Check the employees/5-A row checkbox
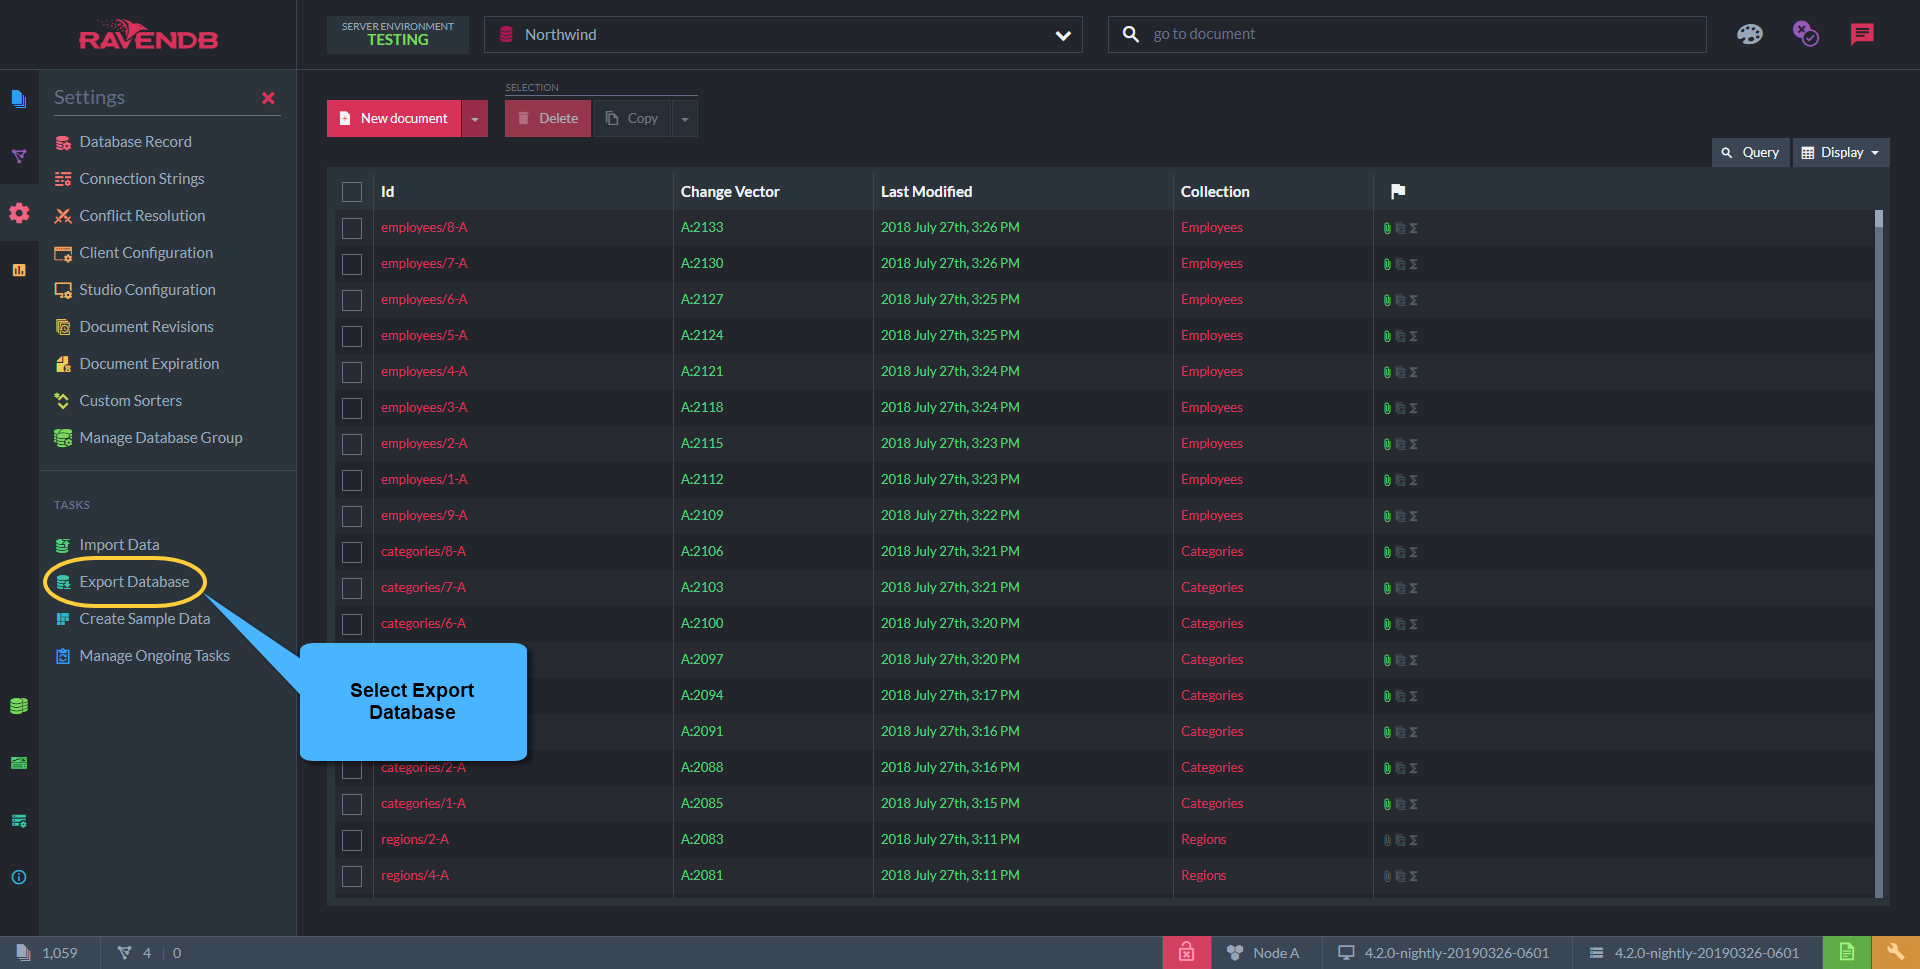The width and height of the screenshot is (1920, 969). point(352,336)
